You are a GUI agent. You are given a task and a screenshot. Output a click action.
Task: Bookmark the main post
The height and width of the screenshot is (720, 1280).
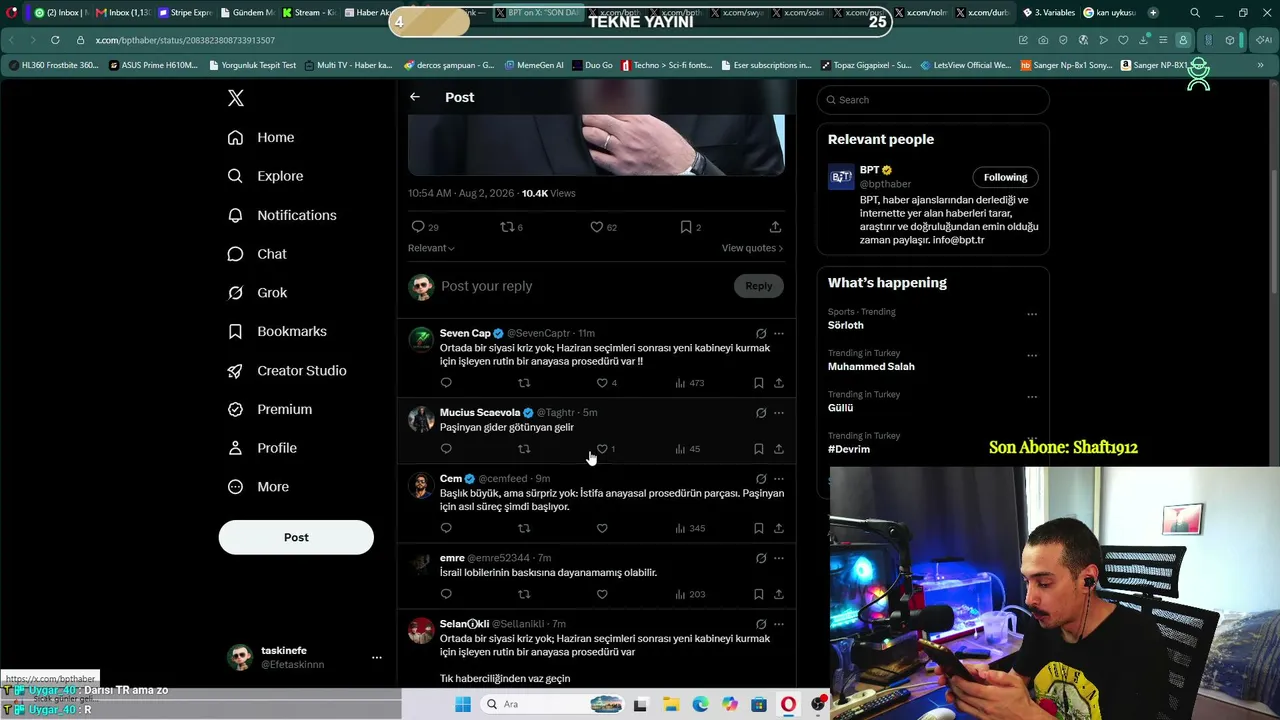pos(686,227)
